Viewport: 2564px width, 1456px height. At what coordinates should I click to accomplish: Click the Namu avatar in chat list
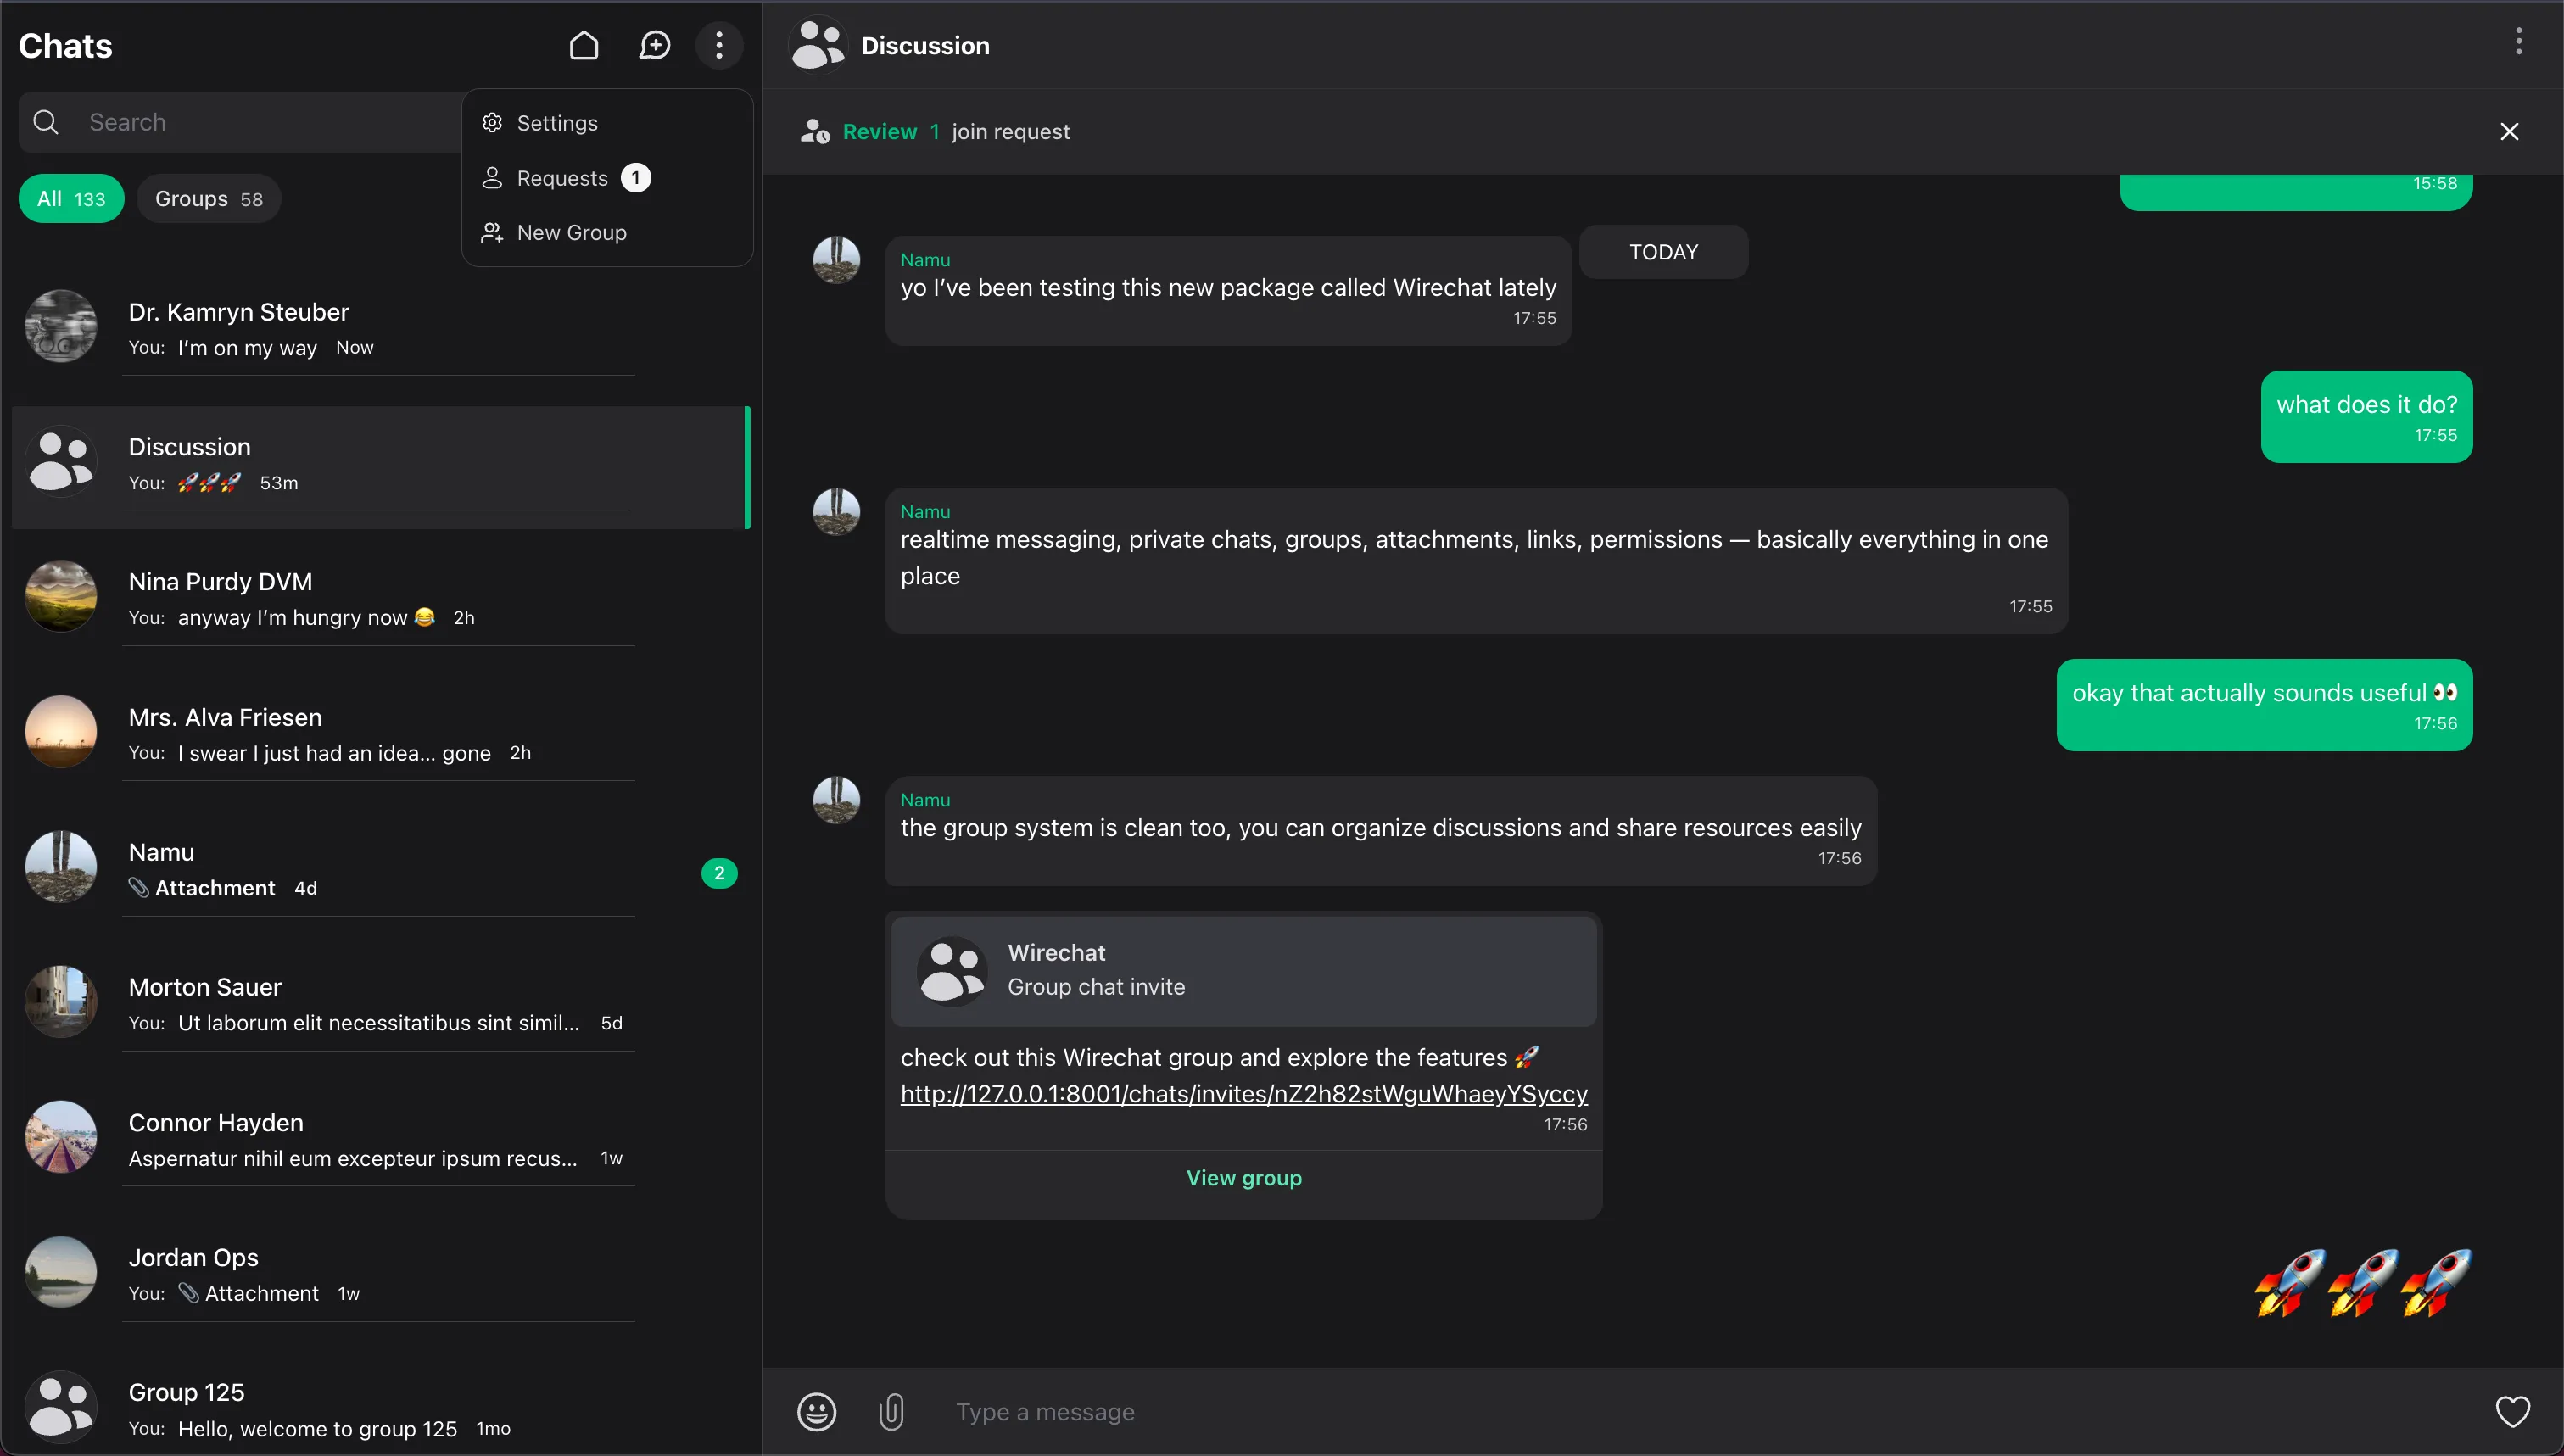click(61, 866)
